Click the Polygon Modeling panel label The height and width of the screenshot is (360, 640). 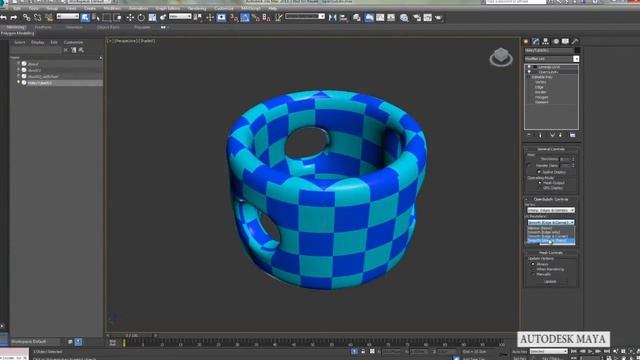pyautogui.click(x=18, y=33)
